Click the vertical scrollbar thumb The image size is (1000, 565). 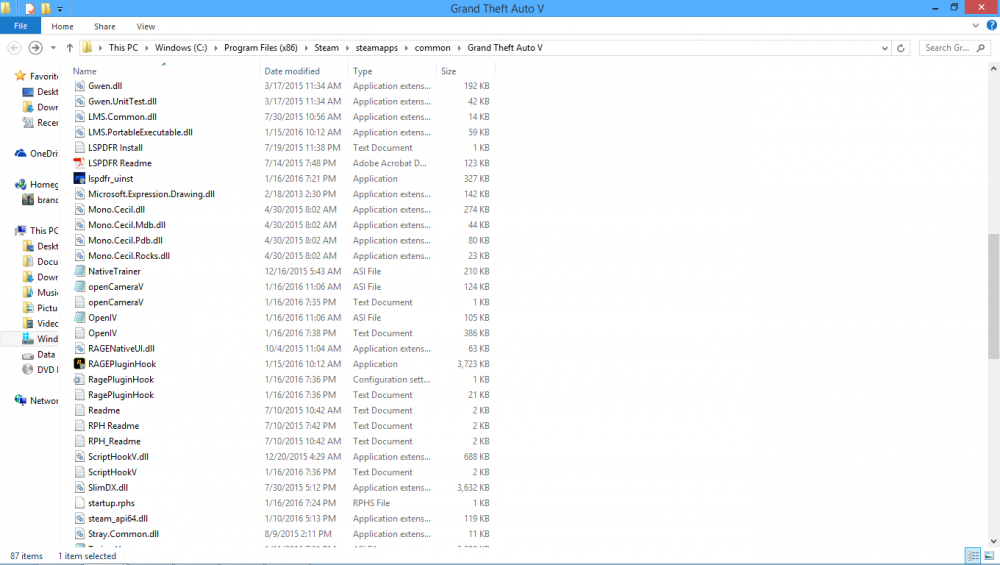click(x=994, y=297)
